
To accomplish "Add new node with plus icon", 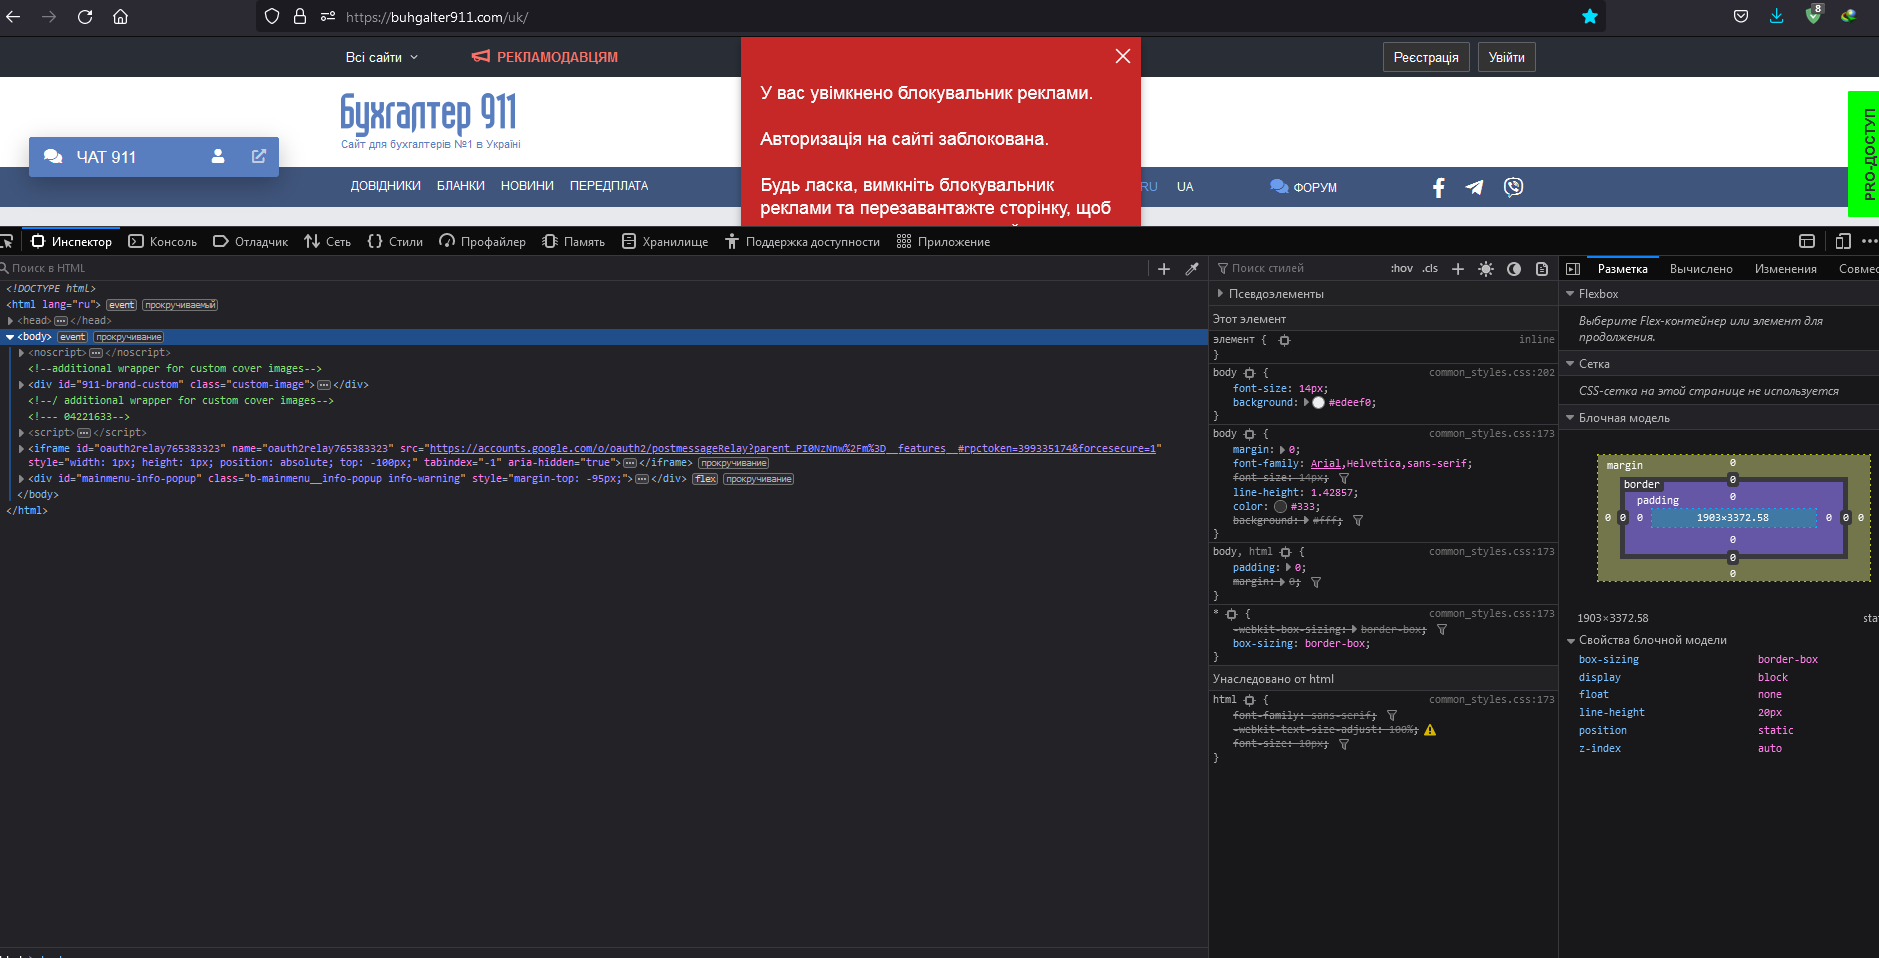I will click(x=1164, y=268).
